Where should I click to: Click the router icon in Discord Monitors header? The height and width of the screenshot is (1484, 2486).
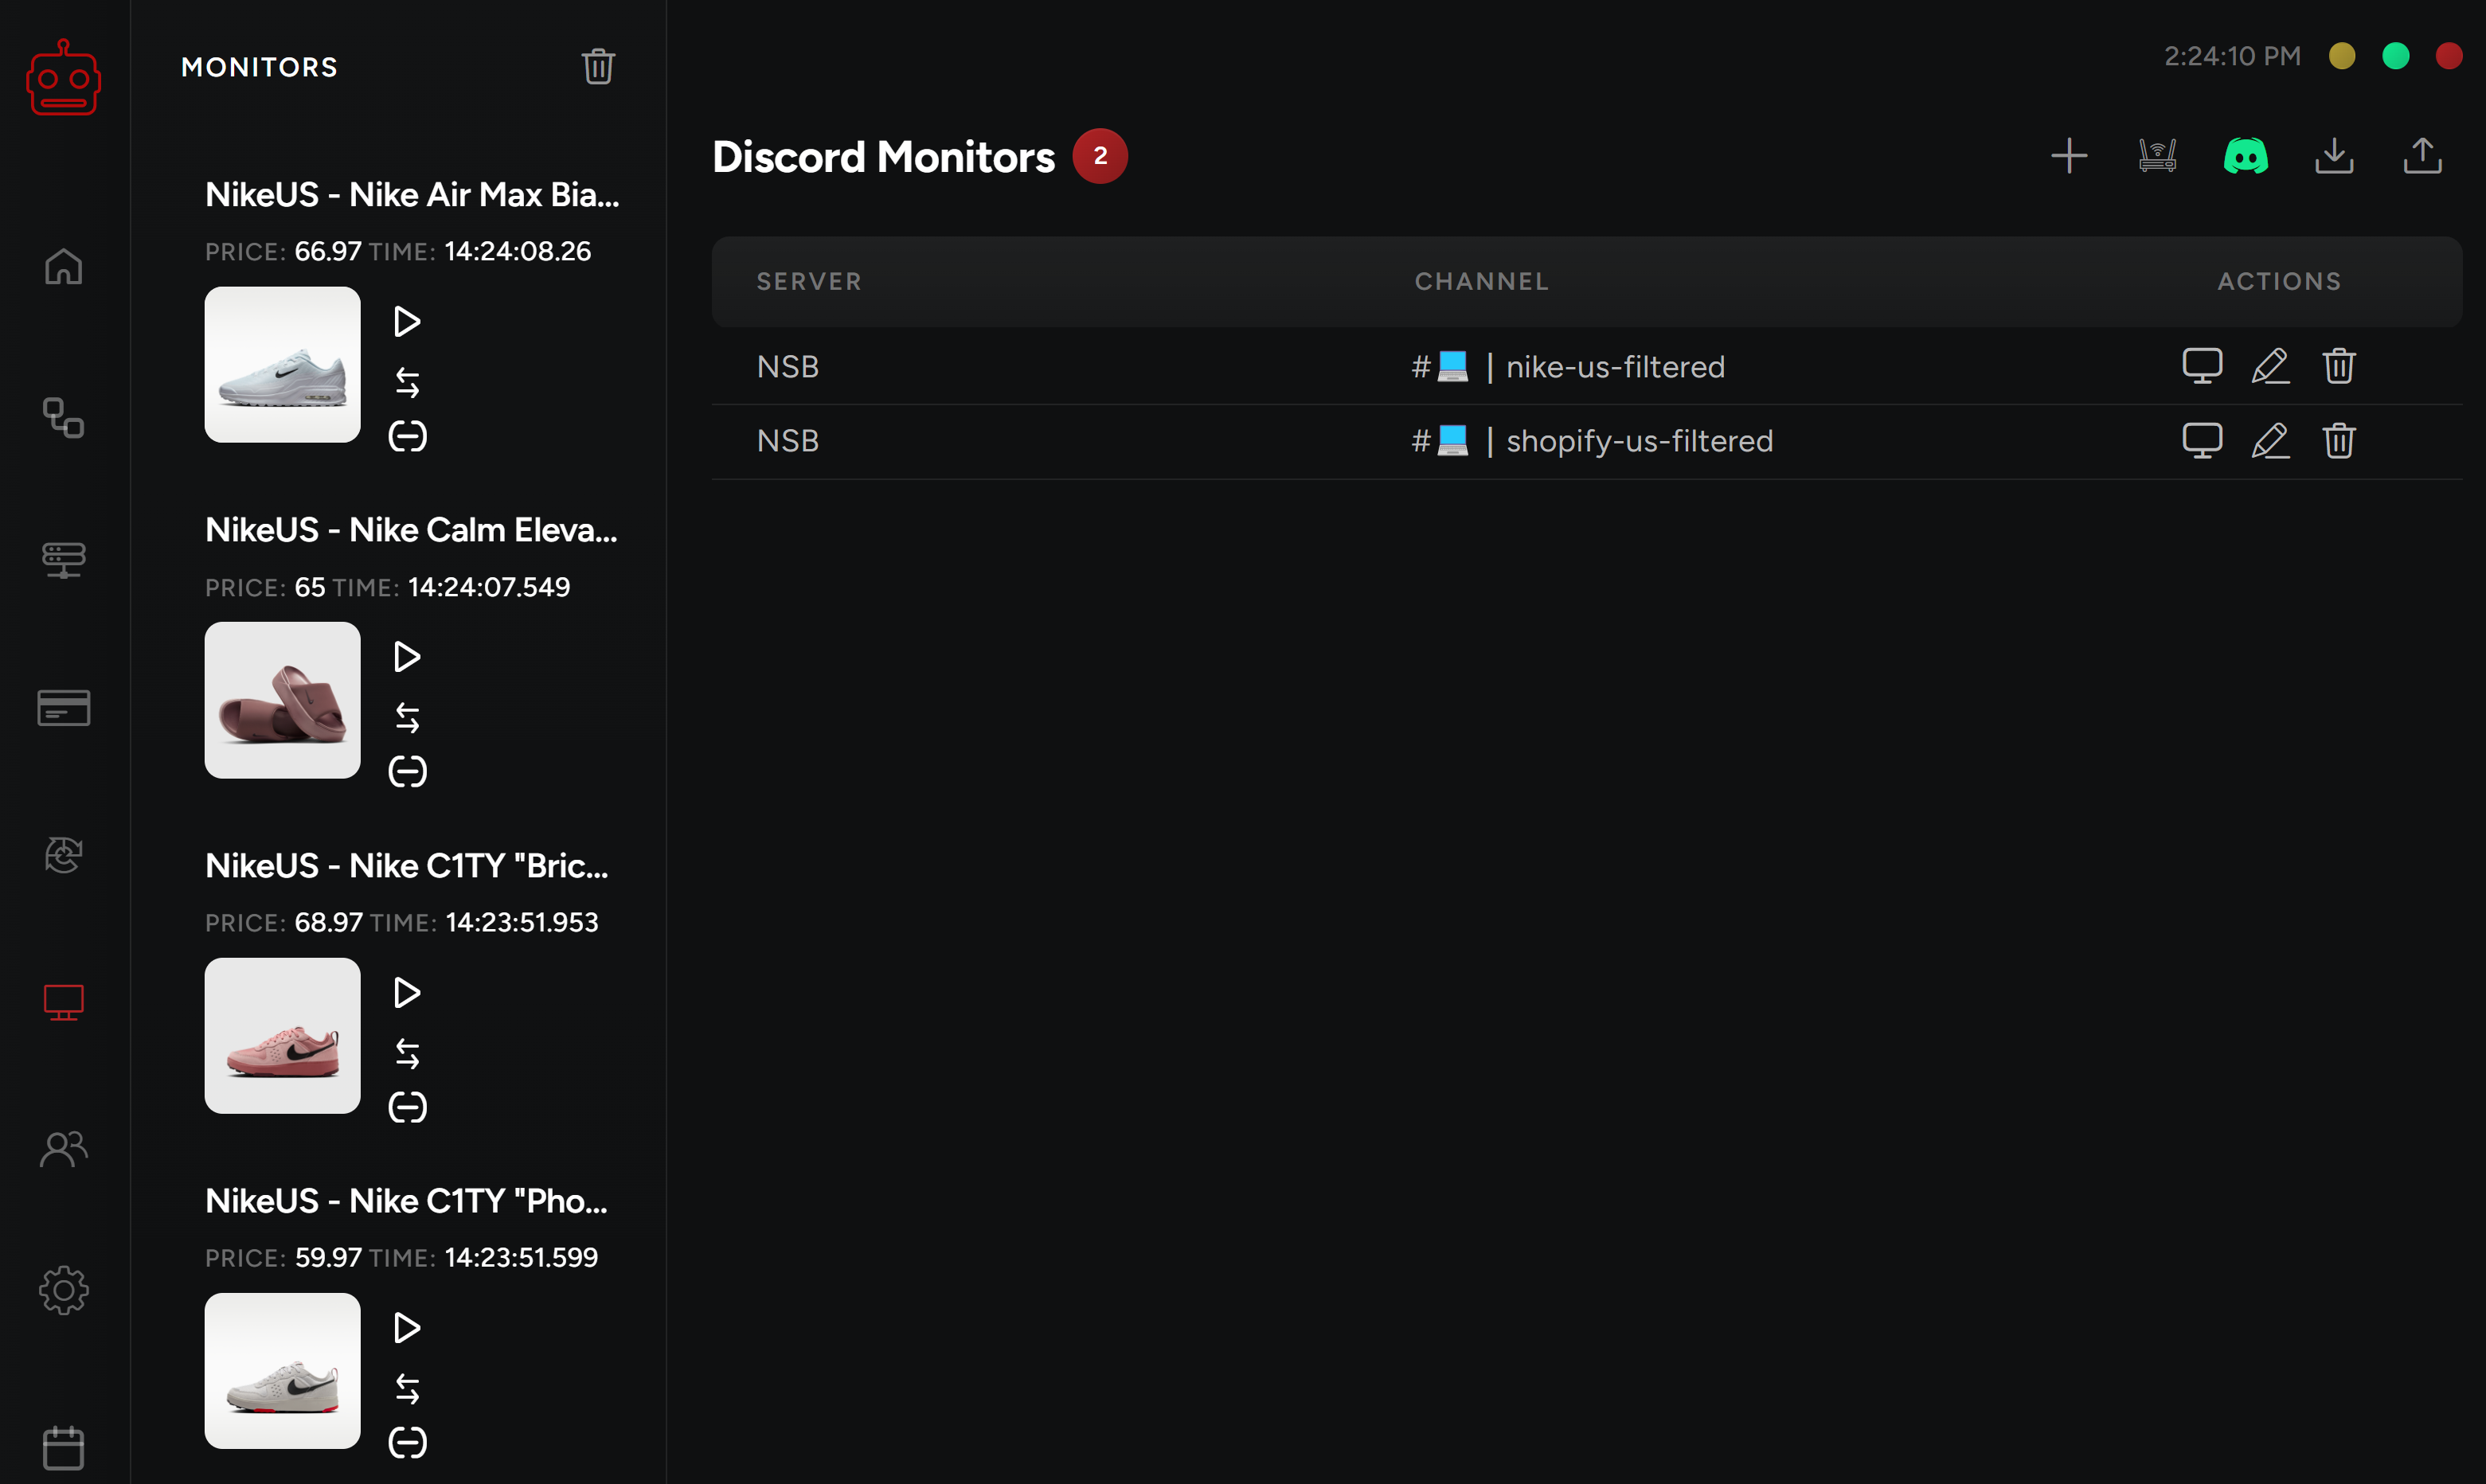(2157, 156)
